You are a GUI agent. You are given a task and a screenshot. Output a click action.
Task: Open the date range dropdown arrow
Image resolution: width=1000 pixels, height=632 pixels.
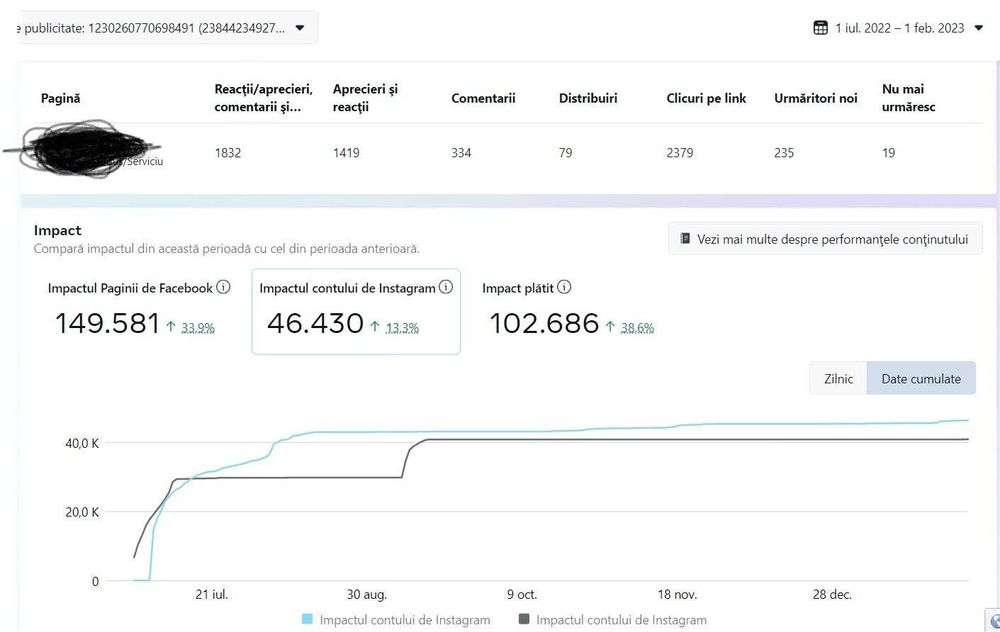[978, 28]
